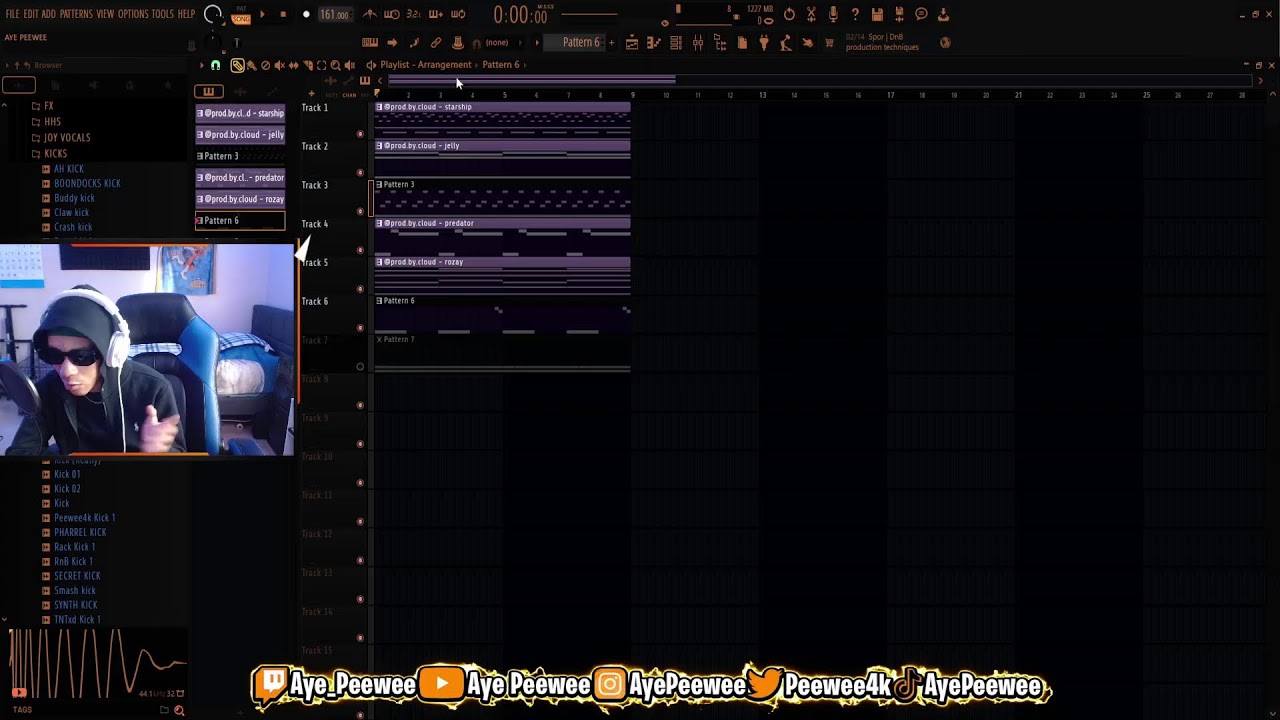
Task: Click the main volume knob
Action: [x=213, y=13]
